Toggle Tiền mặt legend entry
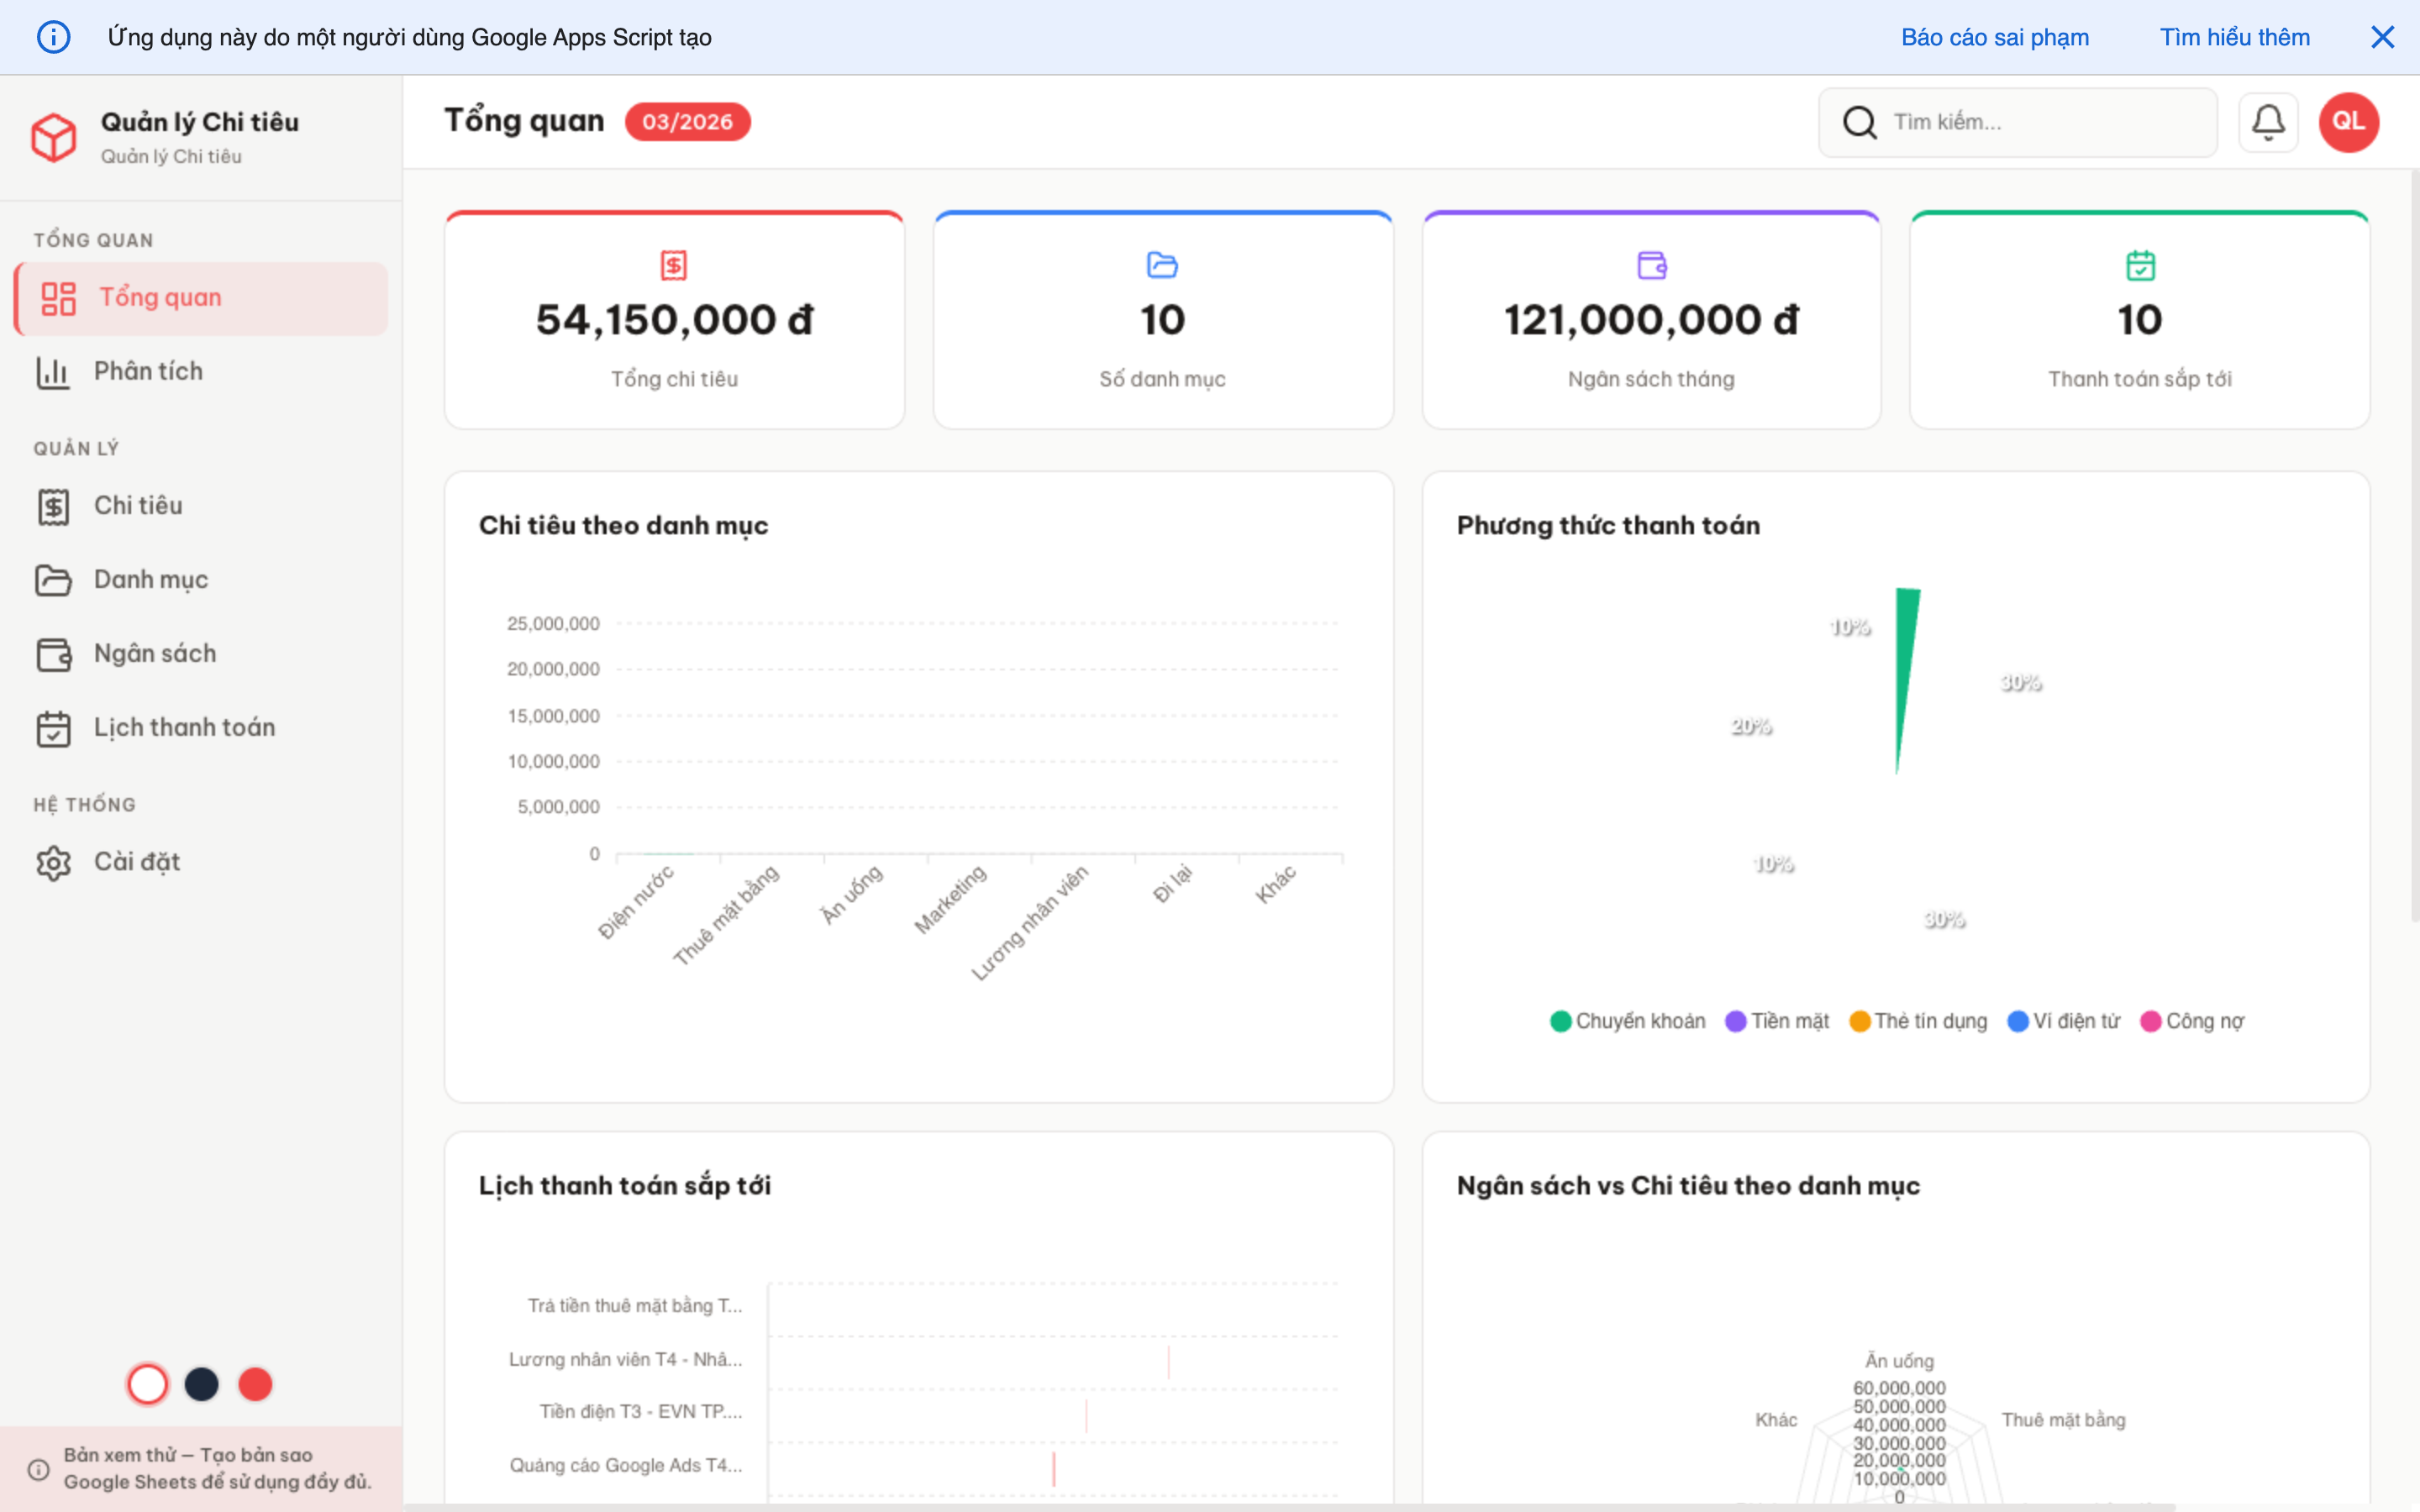The width and height of the screenshot is (2420, 1512). point(1778,1021)
